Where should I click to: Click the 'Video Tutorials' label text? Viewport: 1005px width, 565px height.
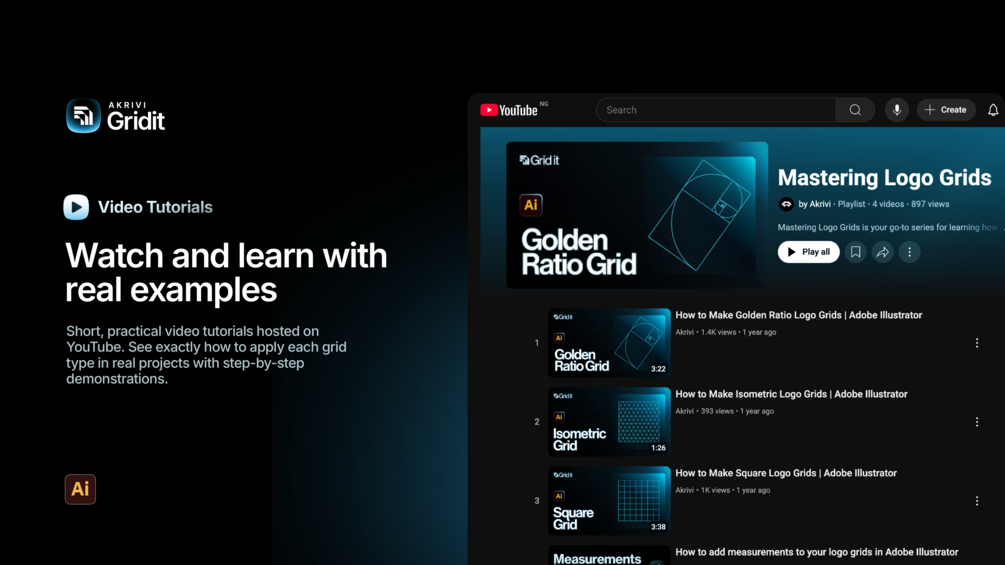tap(155, 207)
